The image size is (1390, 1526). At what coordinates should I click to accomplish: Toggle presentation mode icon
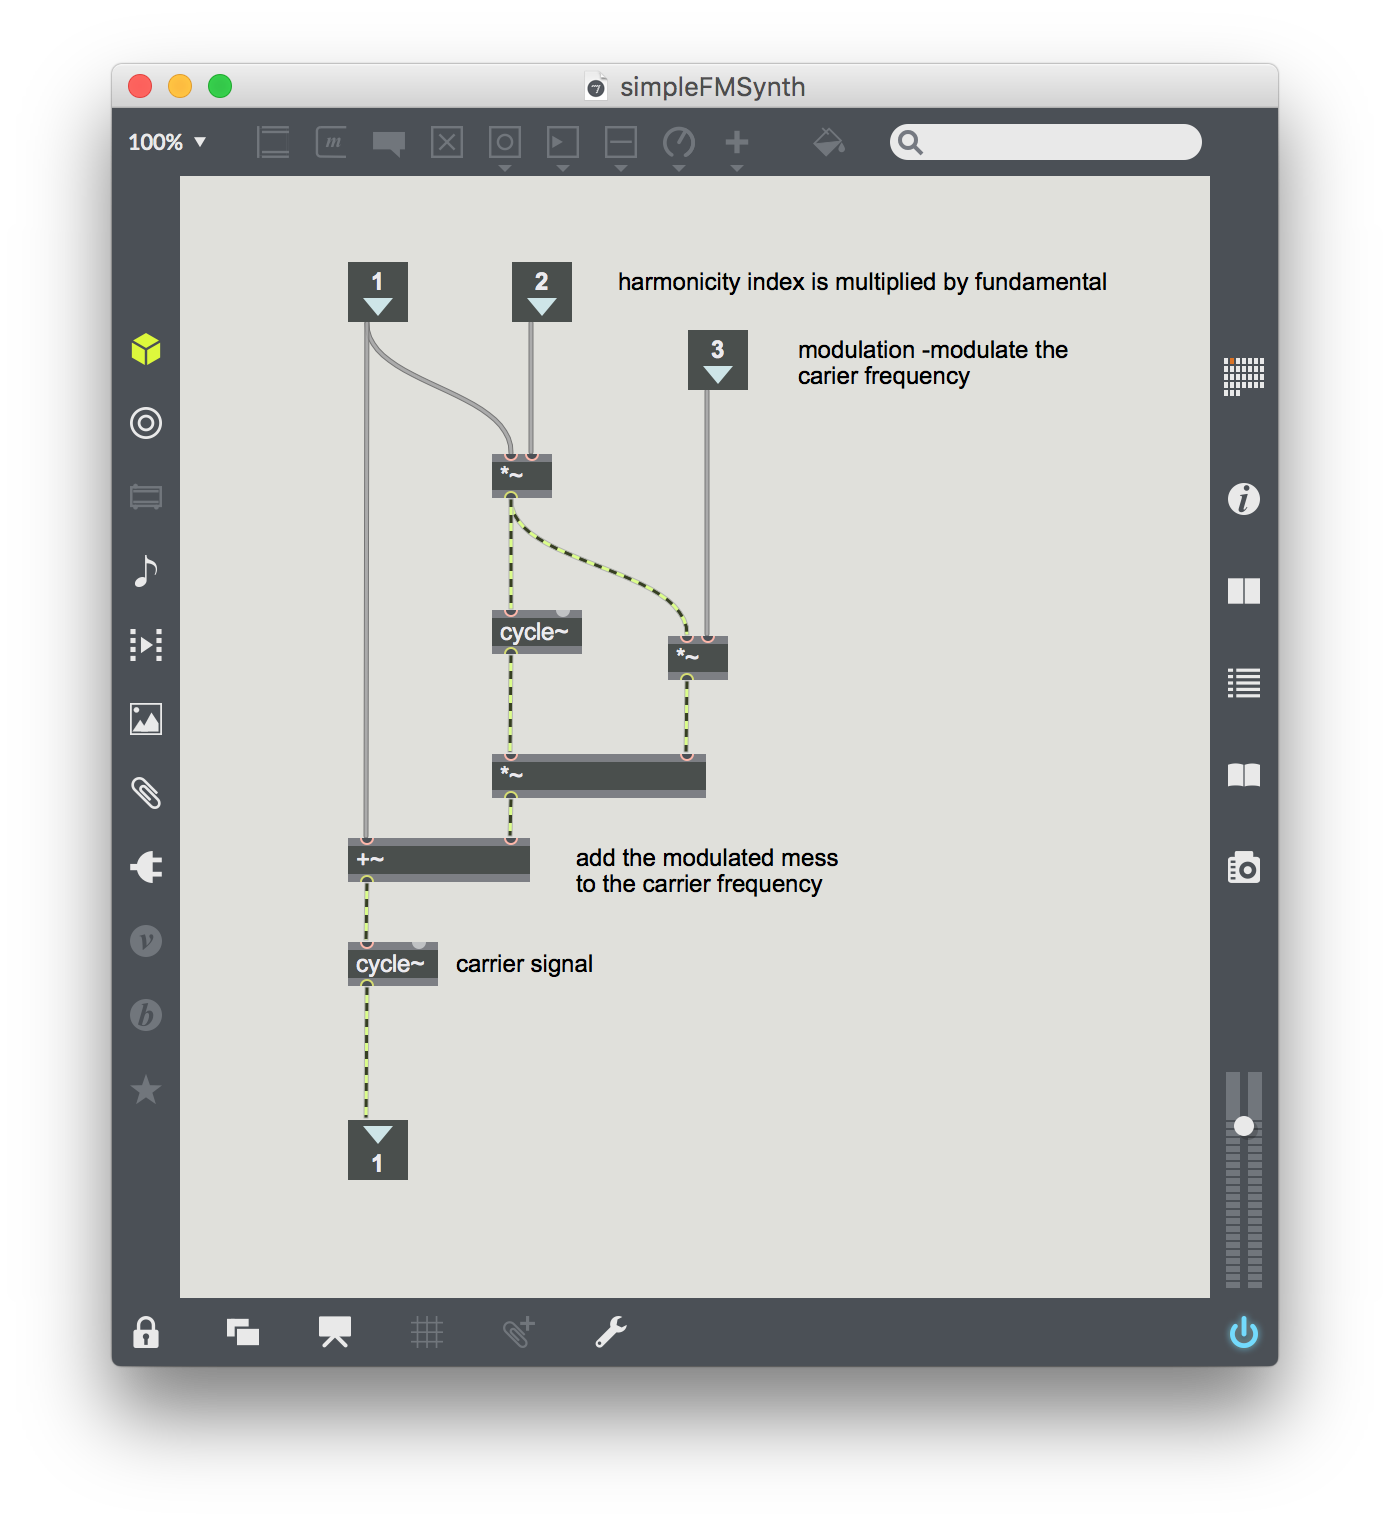tap(334, 1332)
